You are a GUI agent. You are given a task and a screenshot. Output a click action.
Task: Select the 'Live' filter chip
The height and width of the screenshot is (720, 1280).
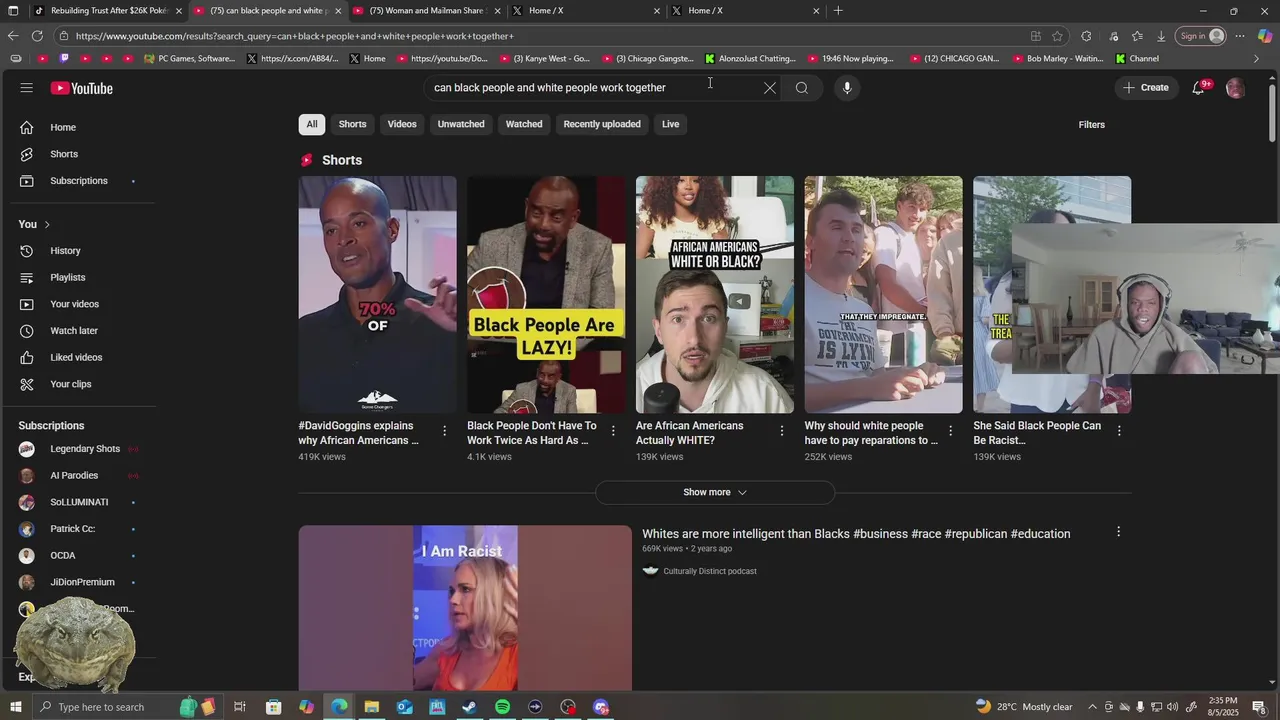coord(670,124)
